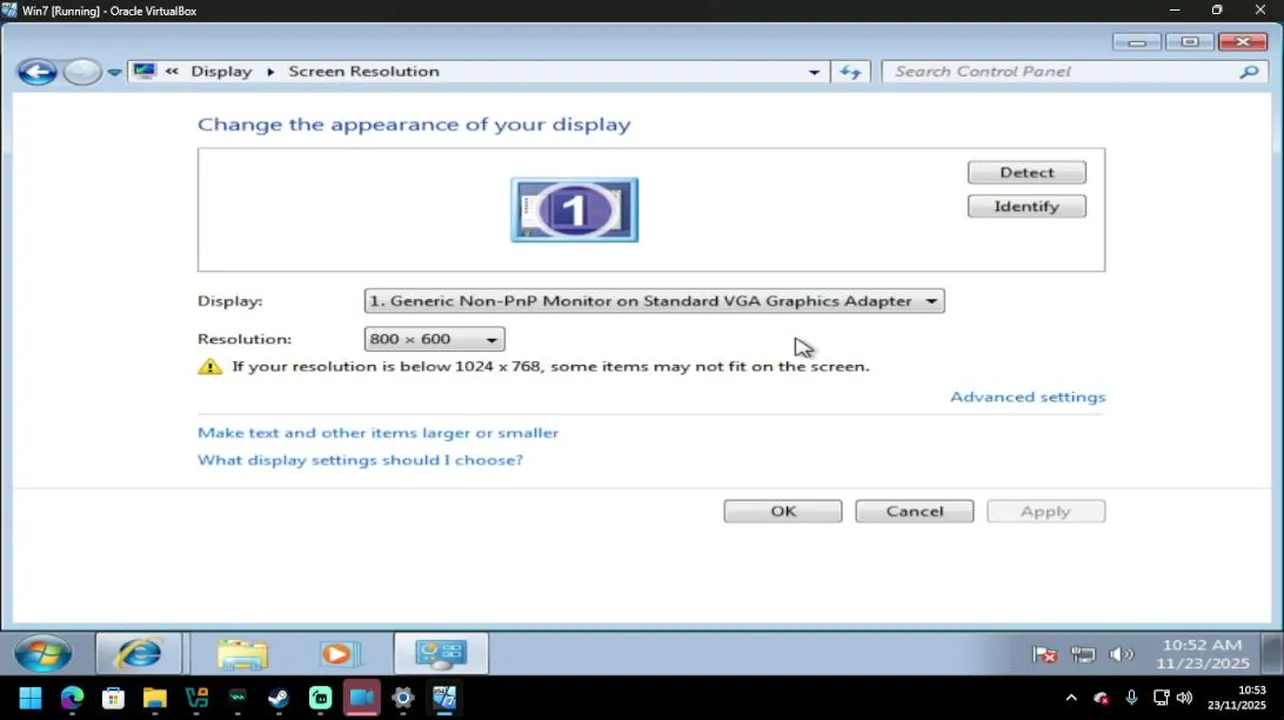Open What display settings should I choose link
Image resolution: width=1284 pixels, height=720 pixels.
[x=360, y=460]
